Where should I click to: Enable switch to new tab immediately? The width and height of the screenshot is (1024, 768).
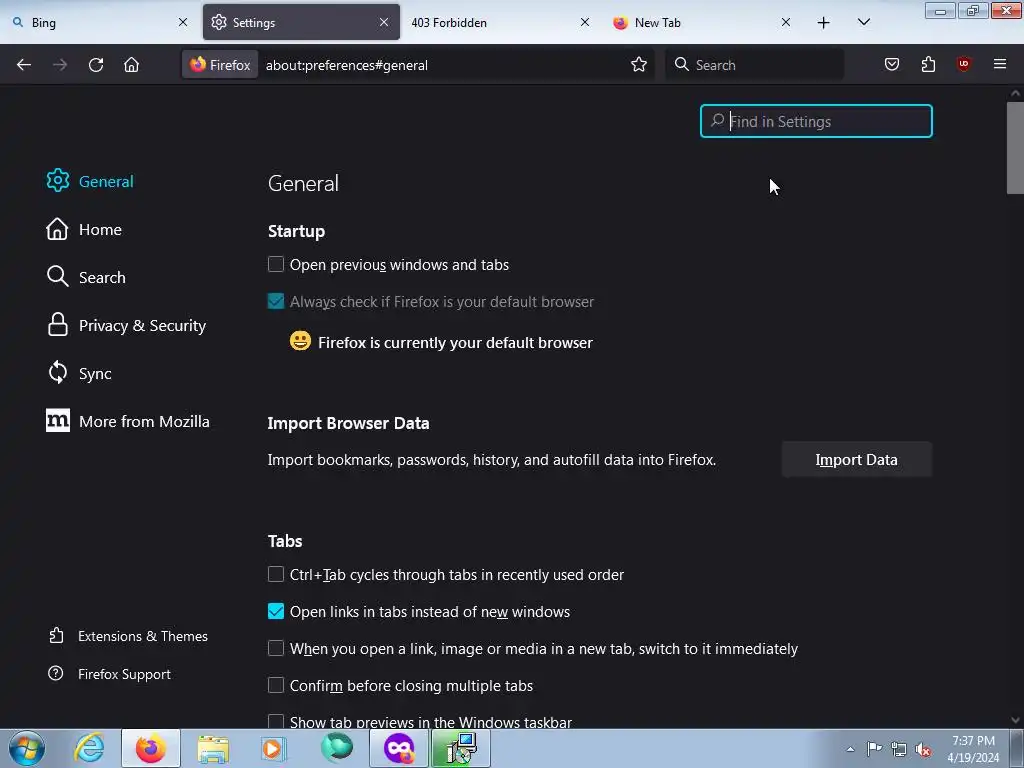(276, 648)
